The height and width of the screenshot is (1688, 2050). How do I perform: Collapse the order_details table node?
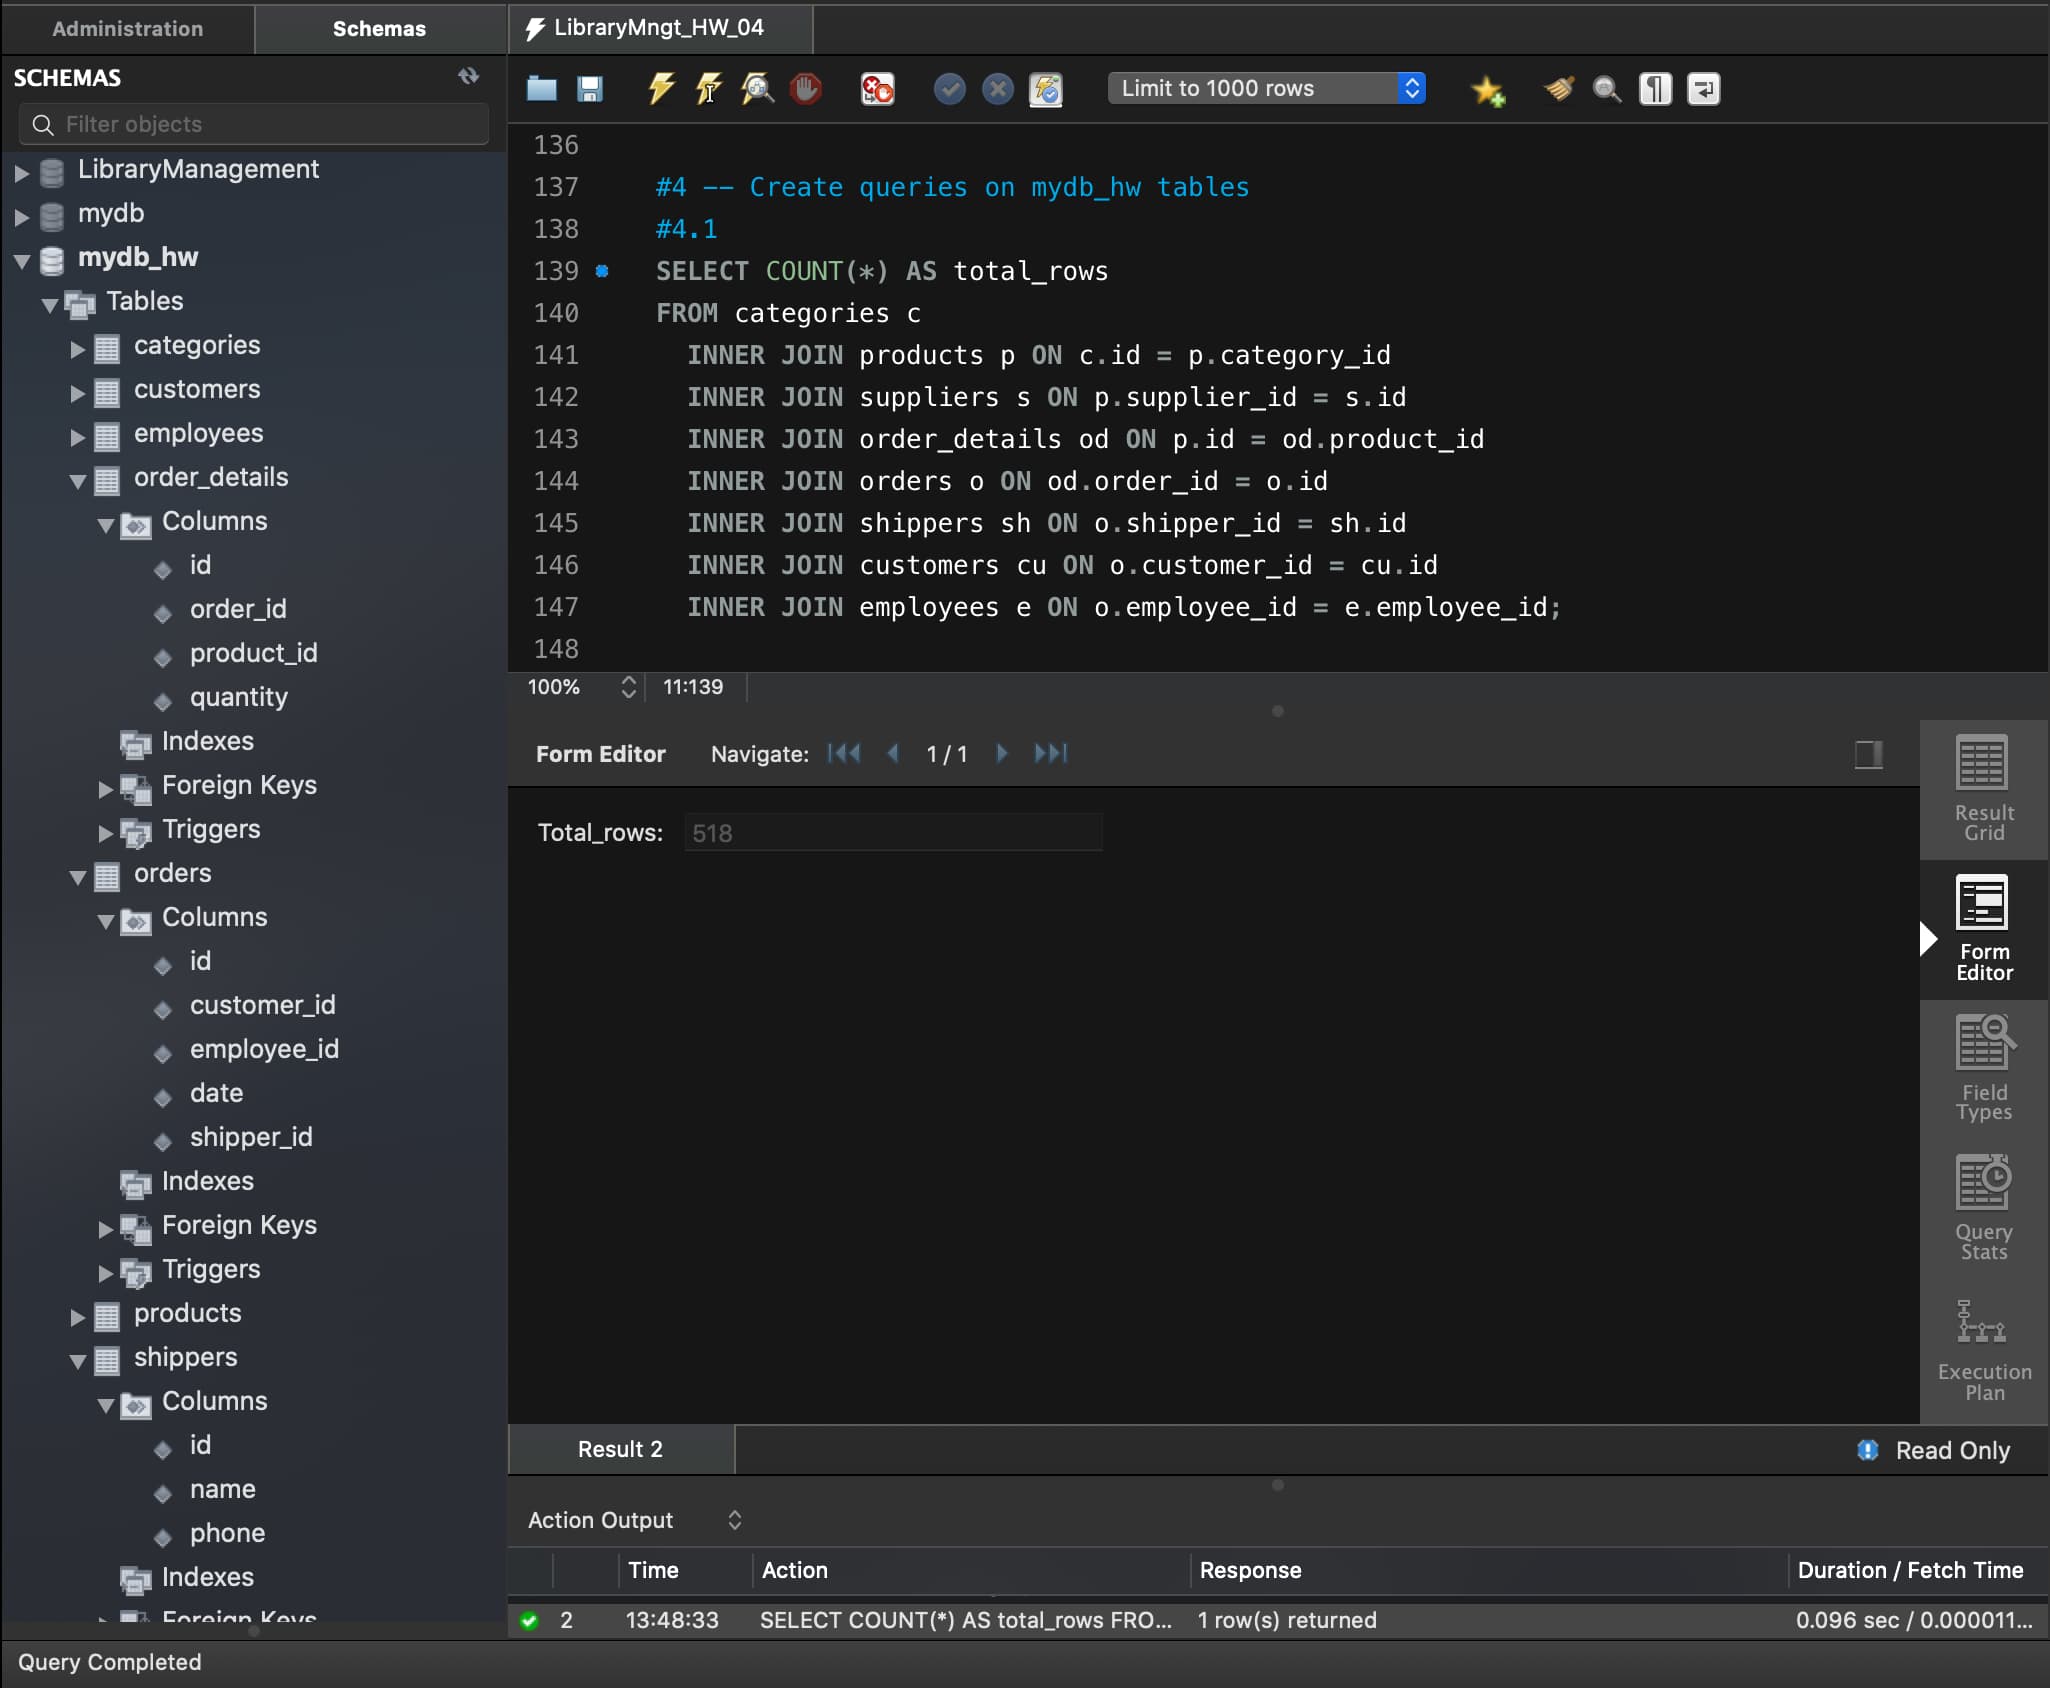point(77,480)
